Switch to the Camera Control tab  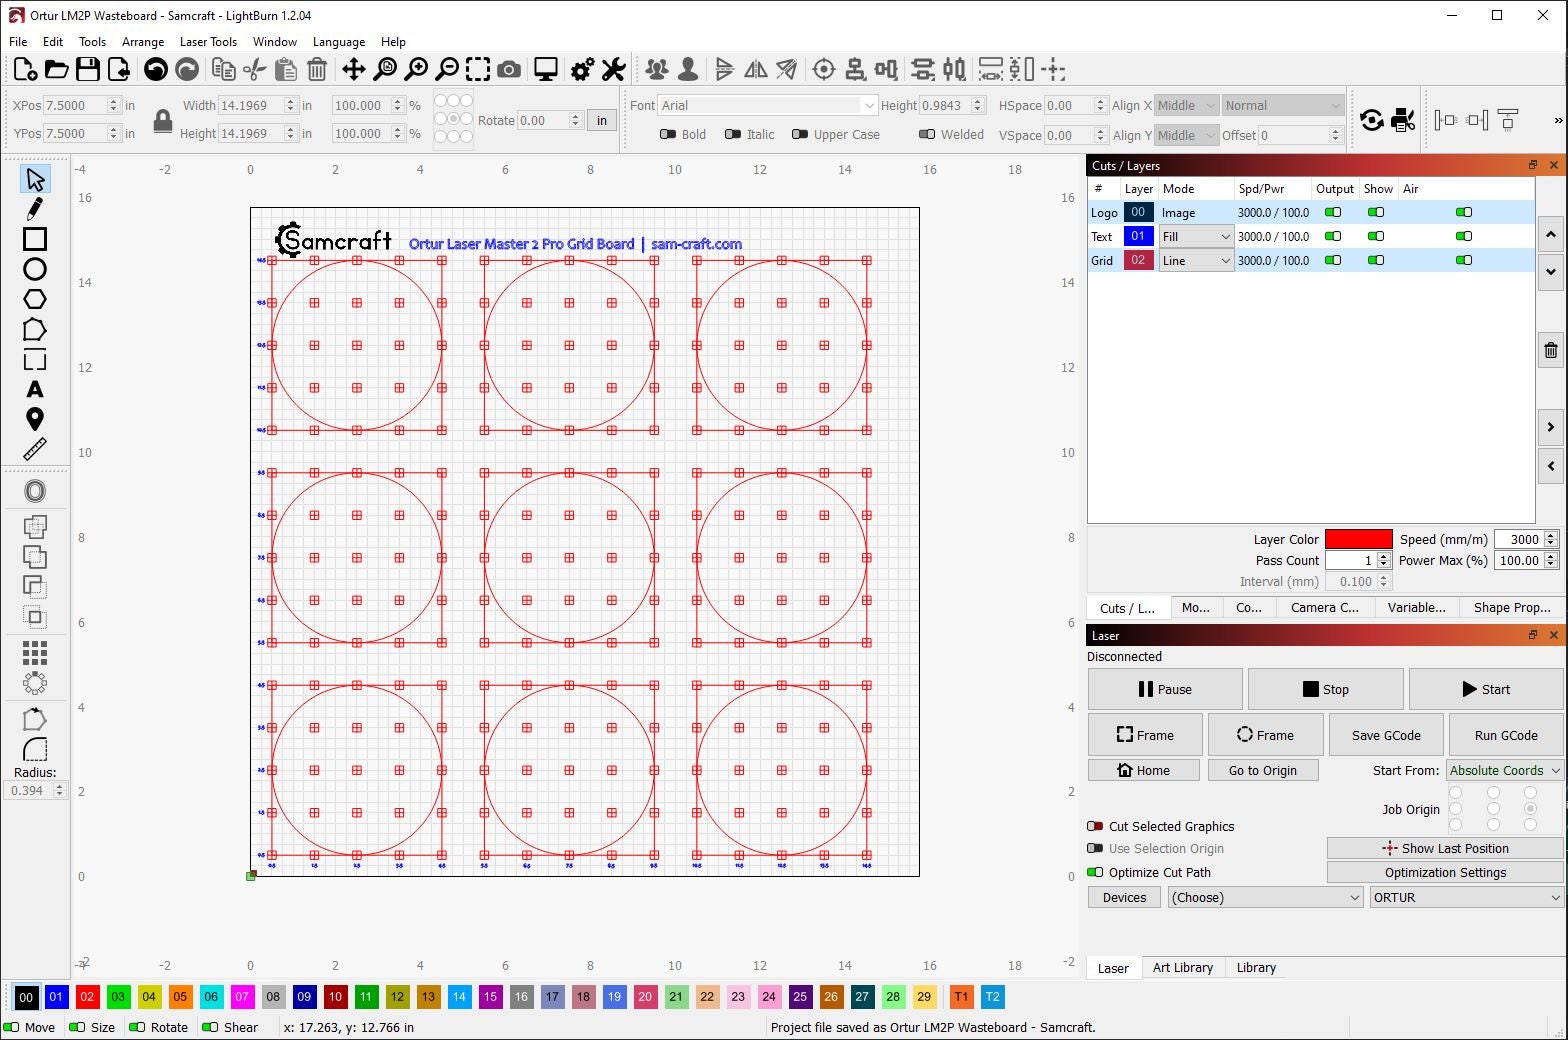click(1324, 607)
